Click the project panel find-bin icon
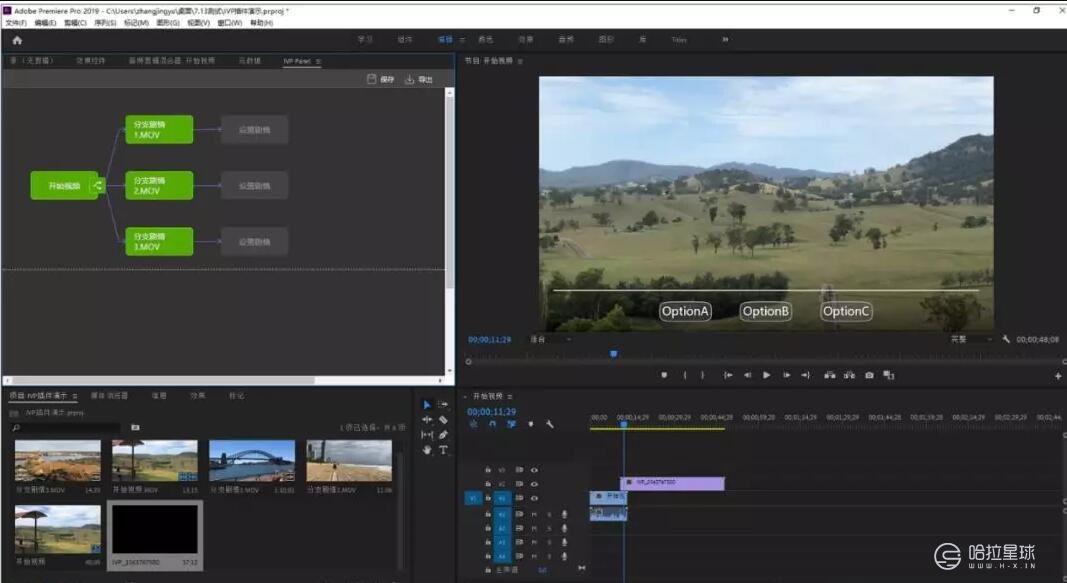This screenshot has width=1067, height=583. pos(135,427)
